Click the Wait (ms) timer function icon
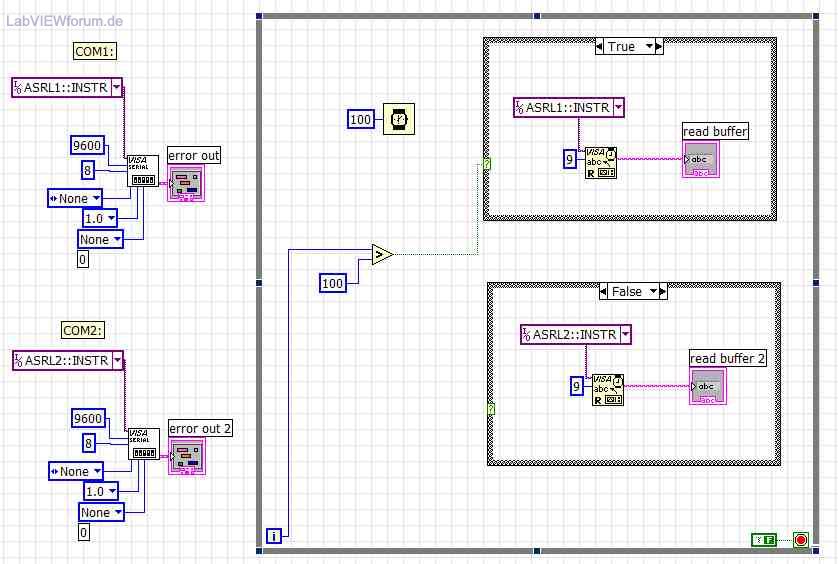 click(x=399, y=119)
